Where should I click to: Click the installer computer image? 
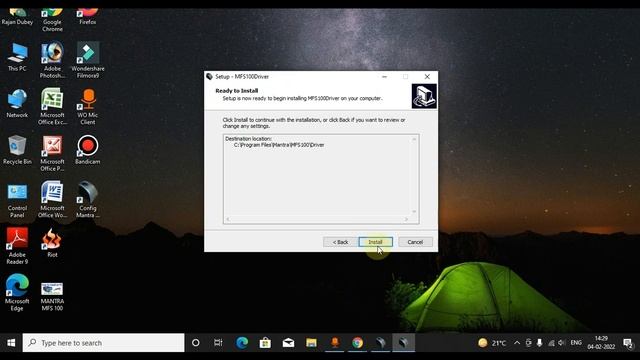(x=424, y=96)
